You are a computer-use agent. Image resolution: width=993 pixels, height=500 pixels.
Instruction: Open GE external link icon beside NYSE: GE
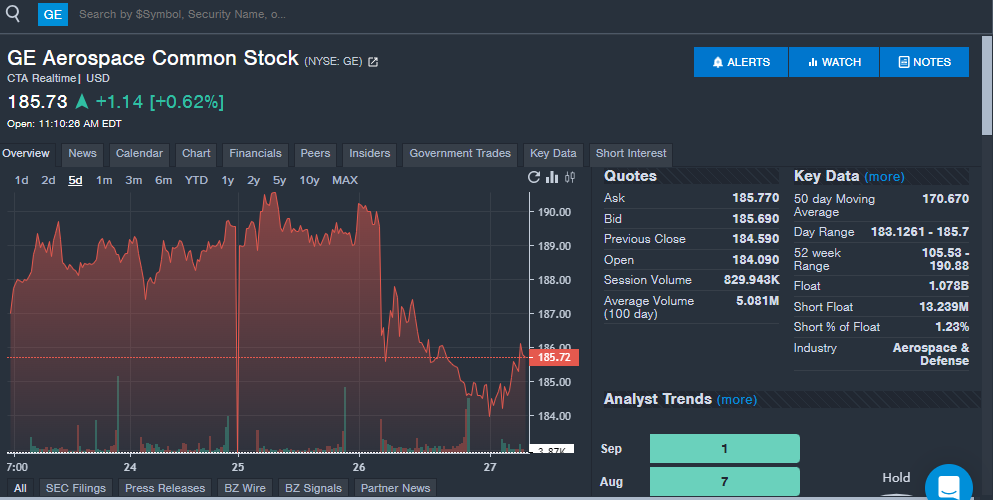pyautogui.click(x=373, y=62)
